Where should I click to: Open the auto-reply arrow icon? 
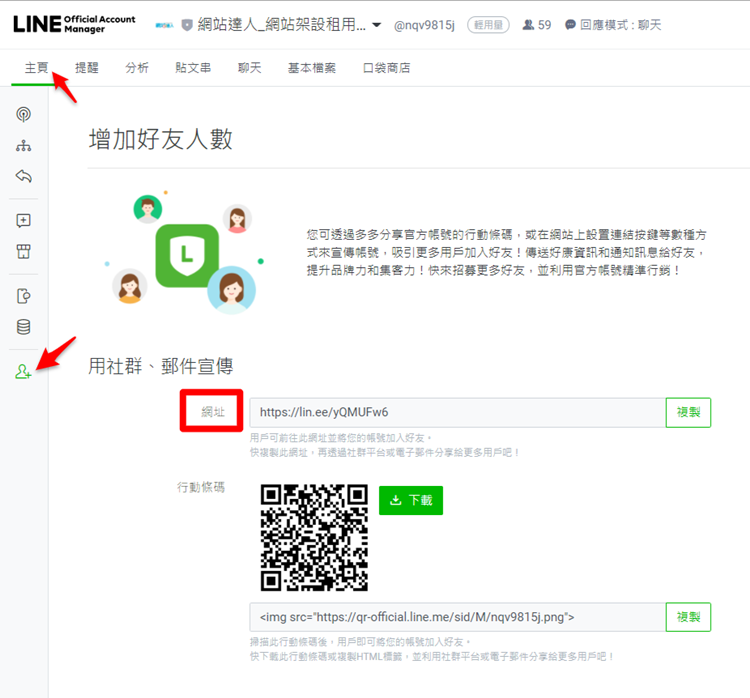[x=23, y=176]
